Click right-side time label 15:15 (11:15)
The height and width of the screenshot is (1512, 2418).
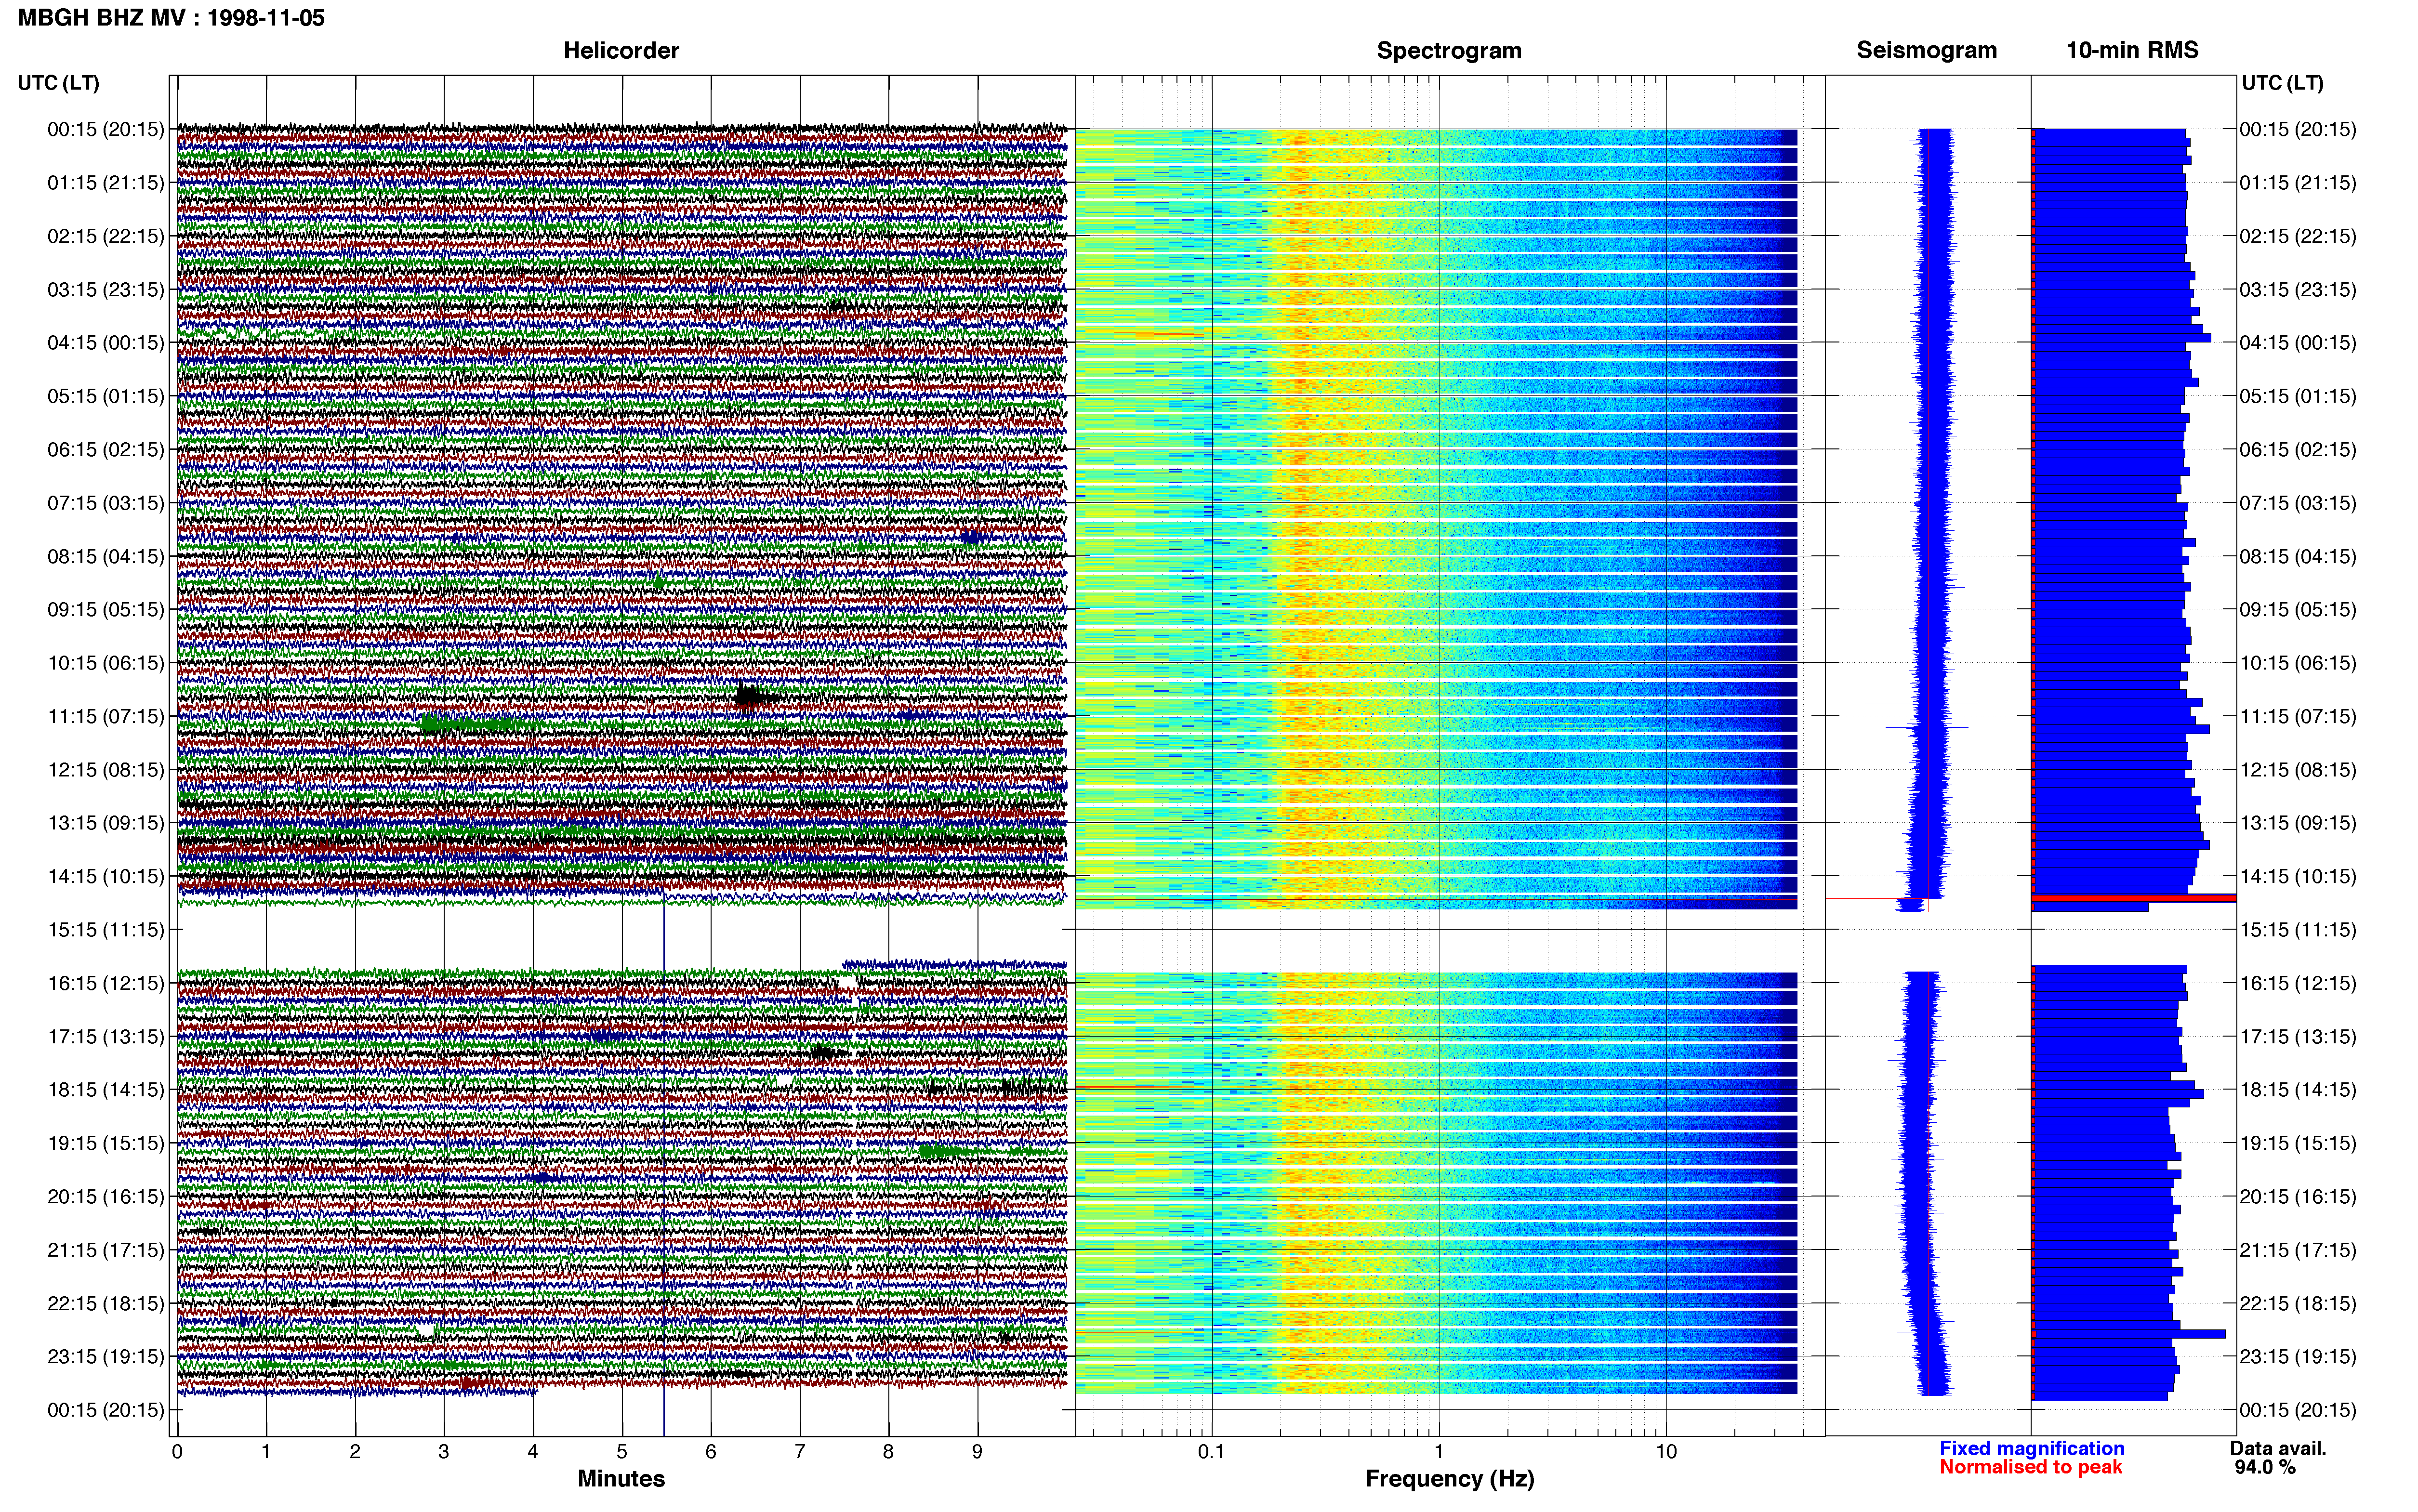(x=2297, y=930)
